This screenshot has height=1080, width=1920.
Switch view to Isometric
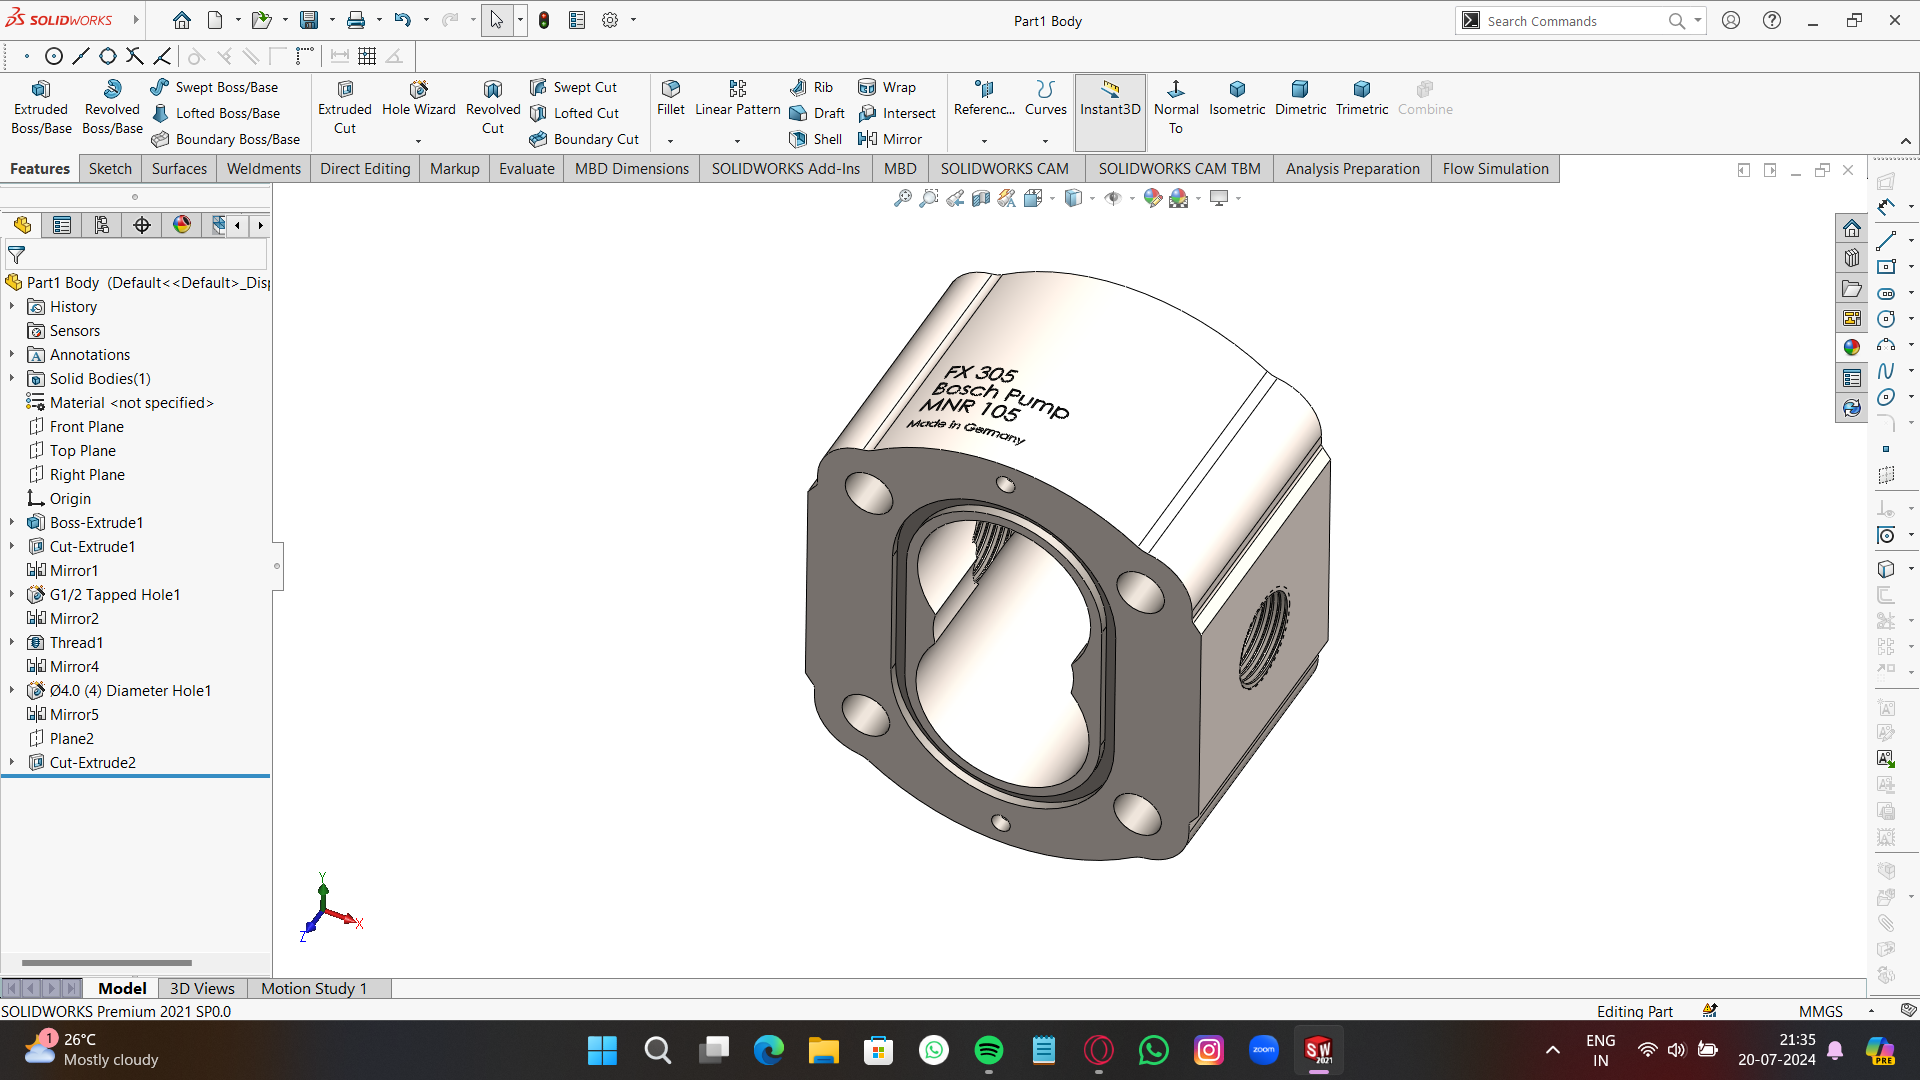pos(1237,100)
